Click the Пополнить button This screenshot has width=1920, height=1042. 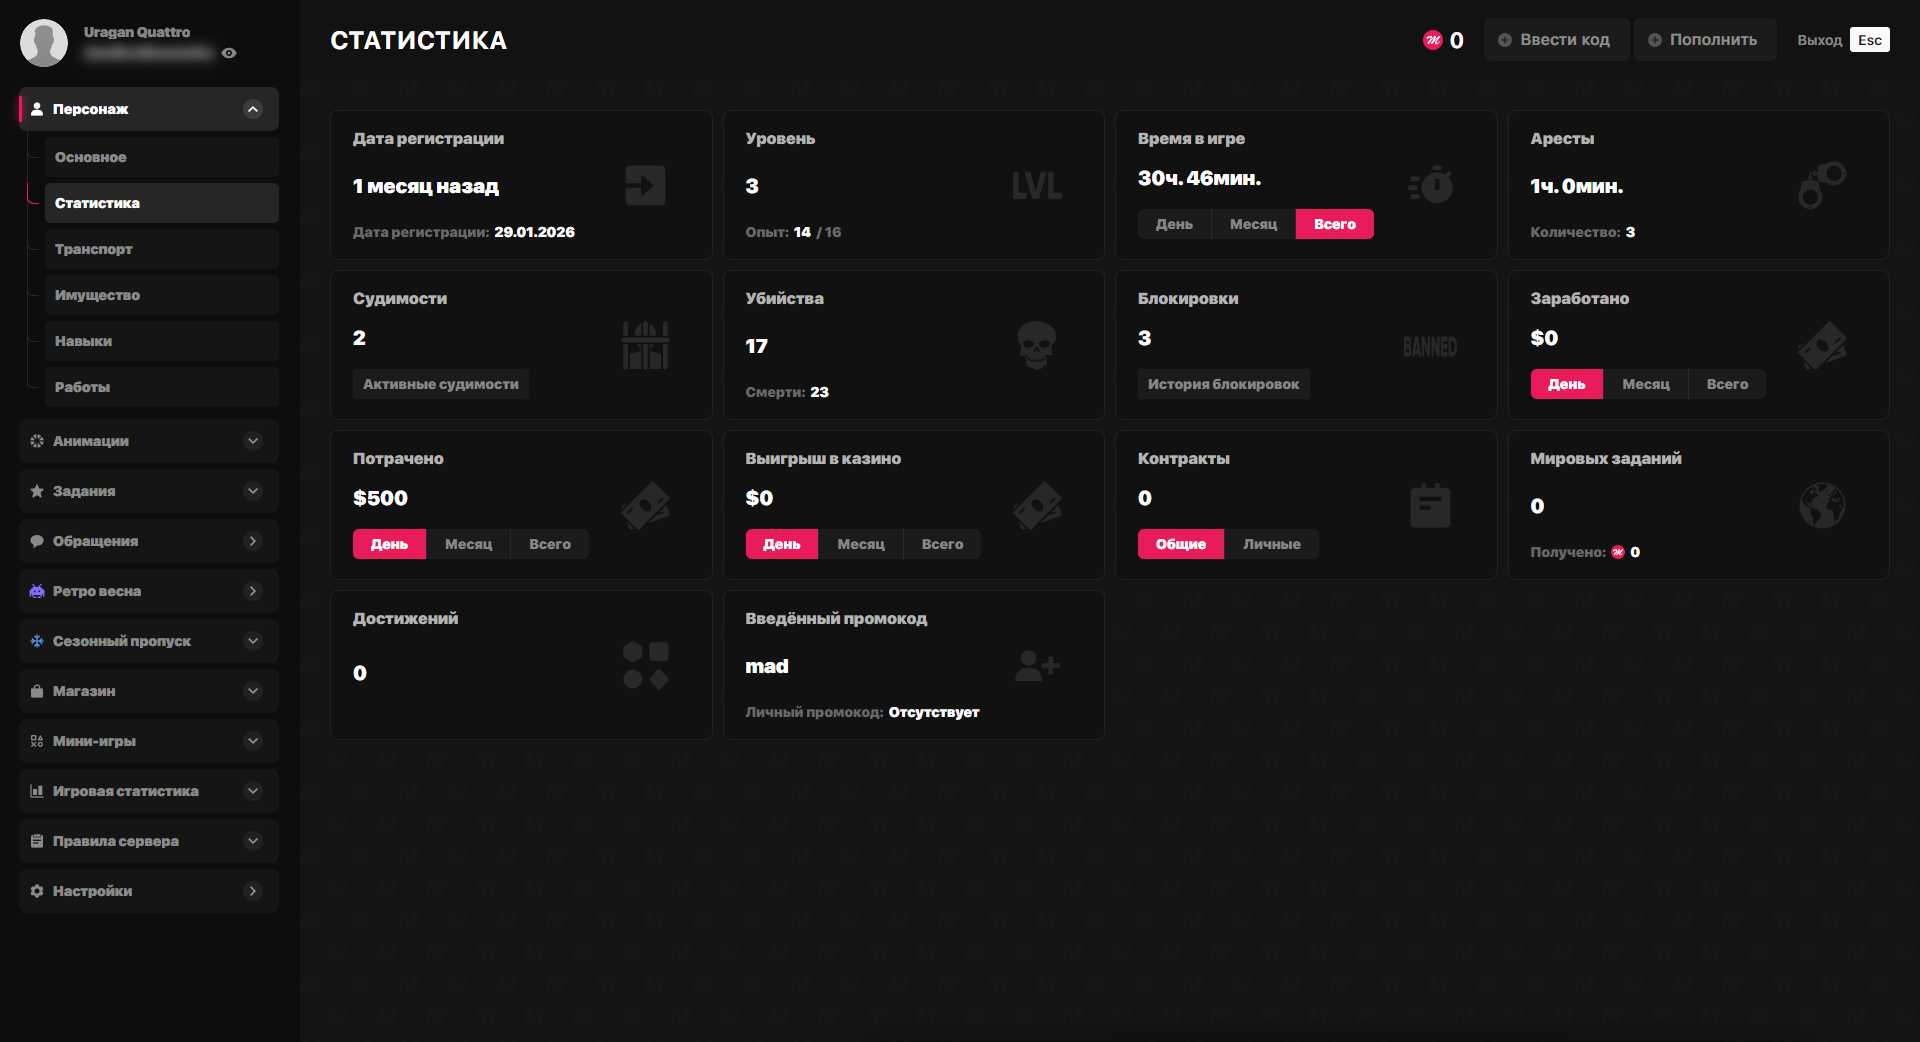click(x=1704, y=40)
